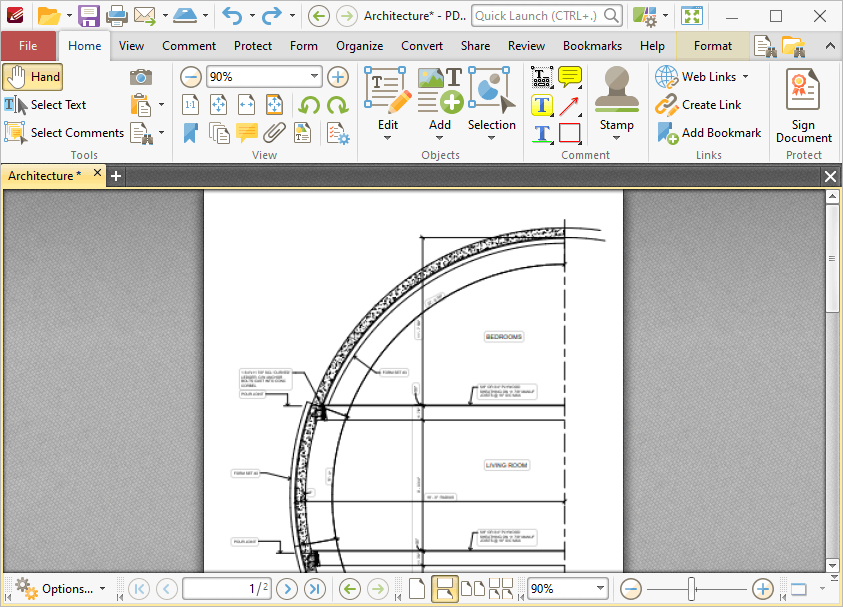Click the status bar zoom out minus
The image size is (843, 607).
[631, 589]
